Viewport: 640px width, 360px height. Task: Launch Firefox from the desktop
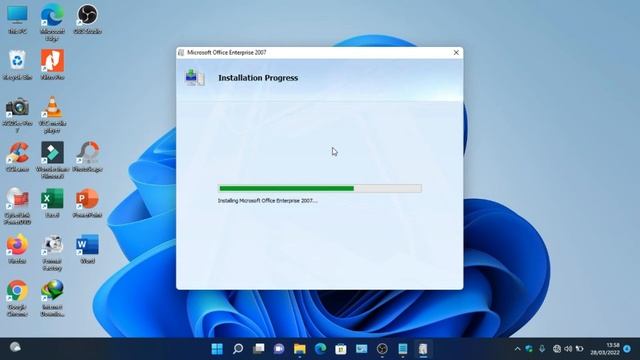[17, 248]
